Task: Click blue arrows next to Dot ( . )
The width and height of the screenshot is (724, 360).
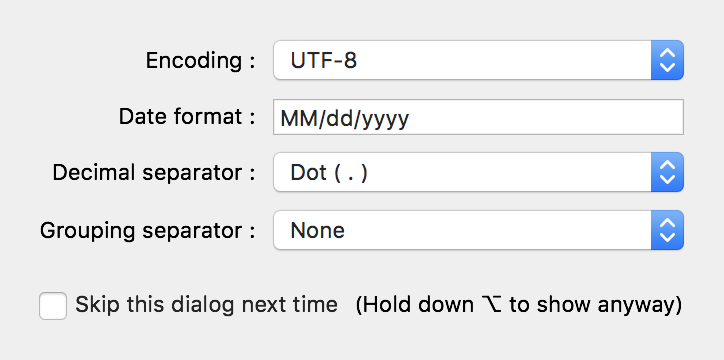Action: point(667,172)
